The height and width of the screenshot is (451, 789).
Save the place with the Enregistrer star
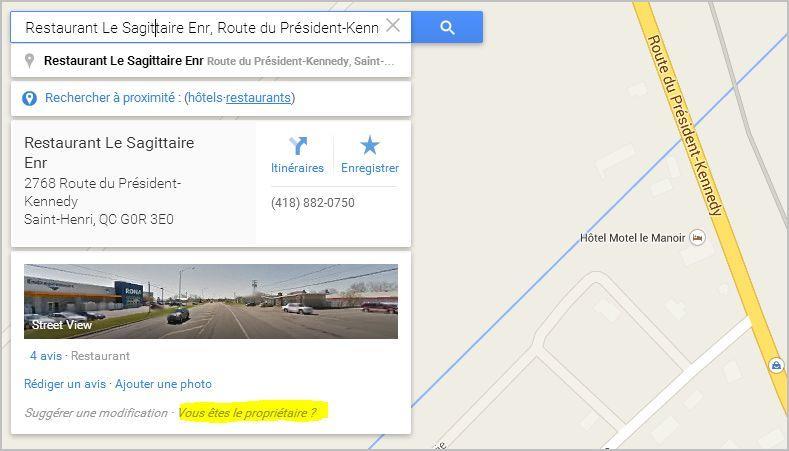[x=369, y=145]
